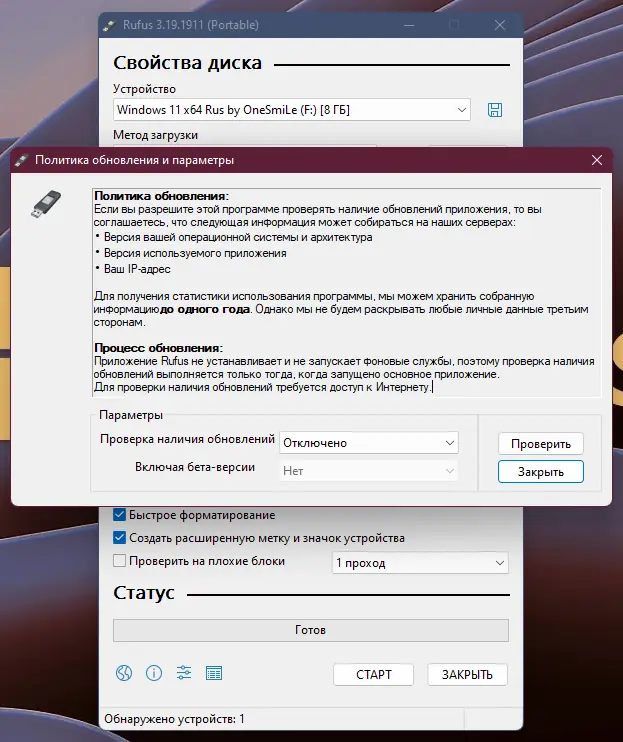
Task: Click the save disk image icon
Action: click(495, 110)
